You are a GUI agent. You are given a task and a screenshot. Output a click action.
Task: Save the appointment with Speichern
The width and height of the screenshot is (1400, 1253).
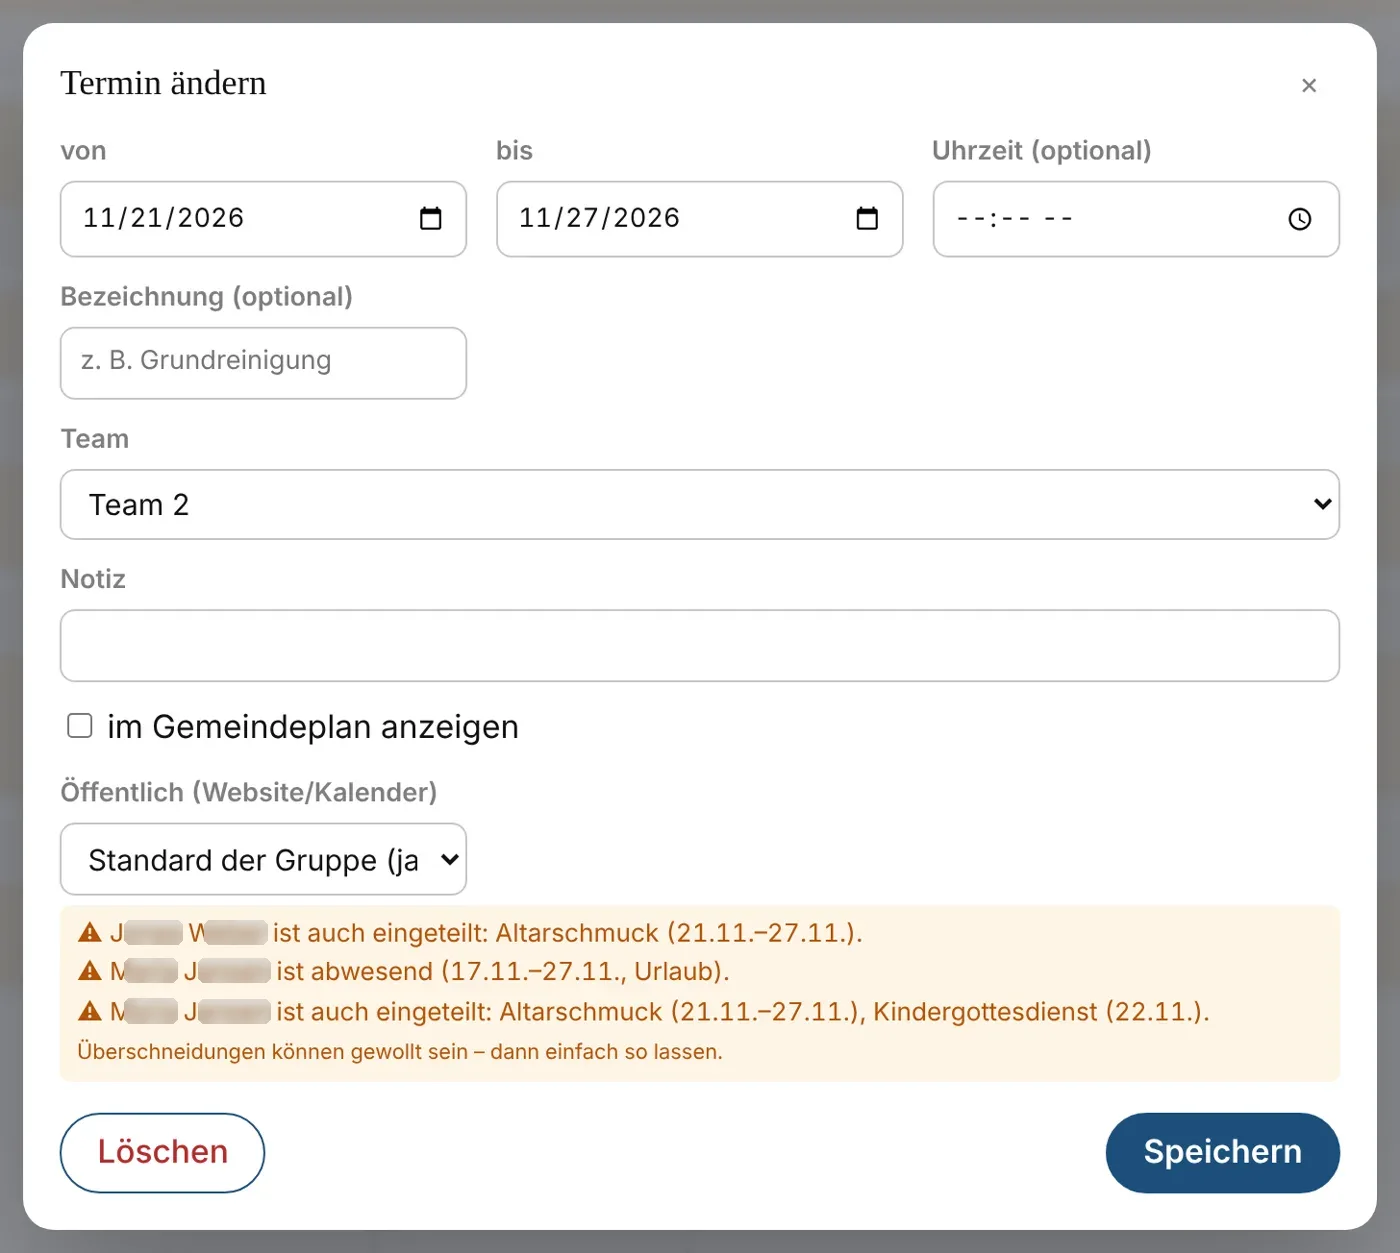click(x=1222, y=1152)
